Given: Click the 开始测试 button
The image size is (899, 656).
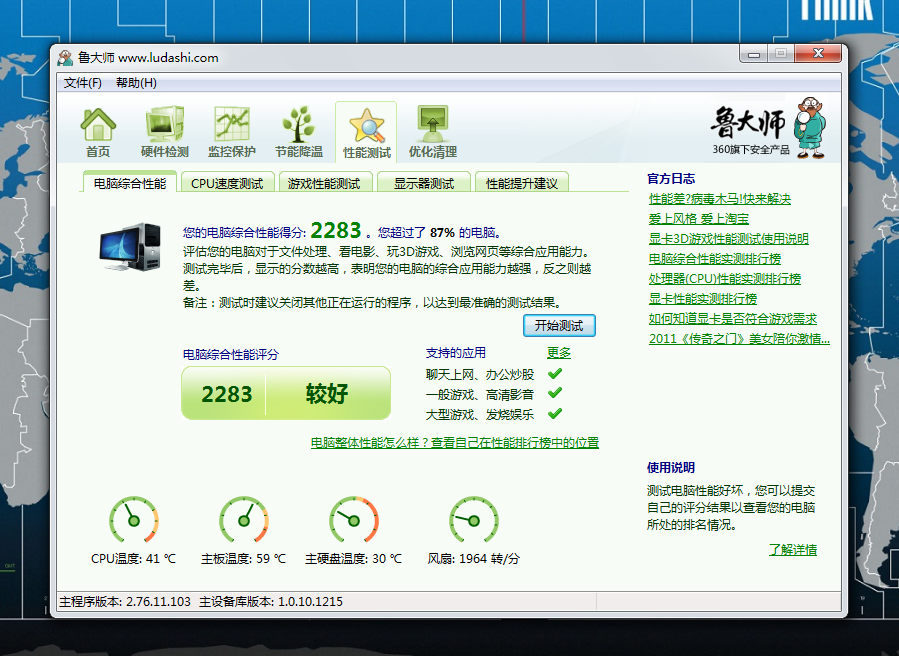Looking at the screenshot, I should click(559, 326).
